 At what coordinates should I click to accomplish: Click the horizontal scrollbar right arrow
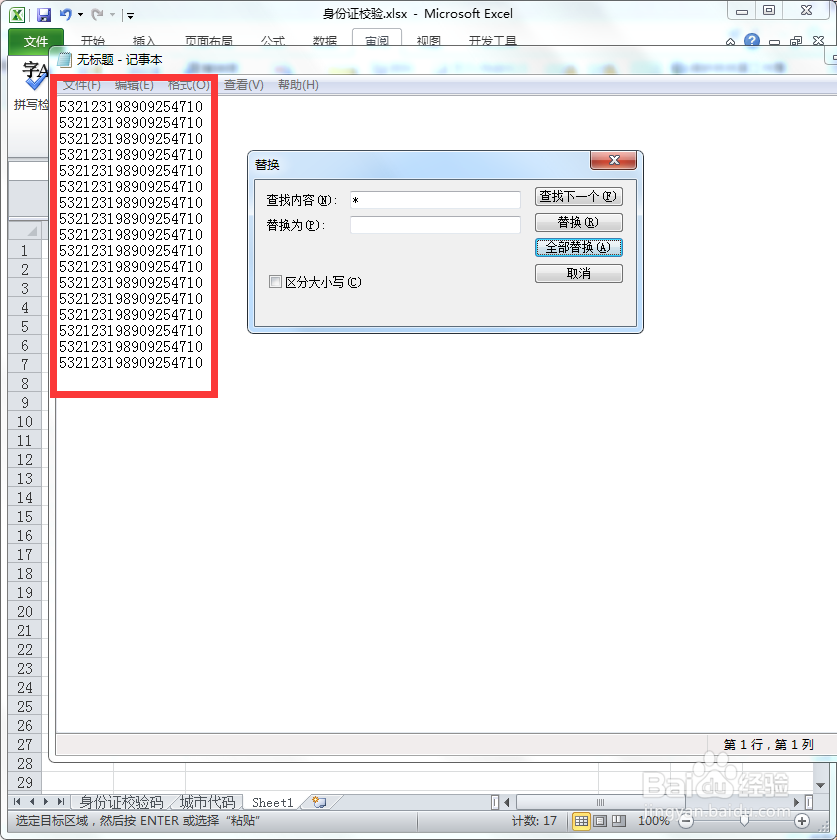coord(796,802)
